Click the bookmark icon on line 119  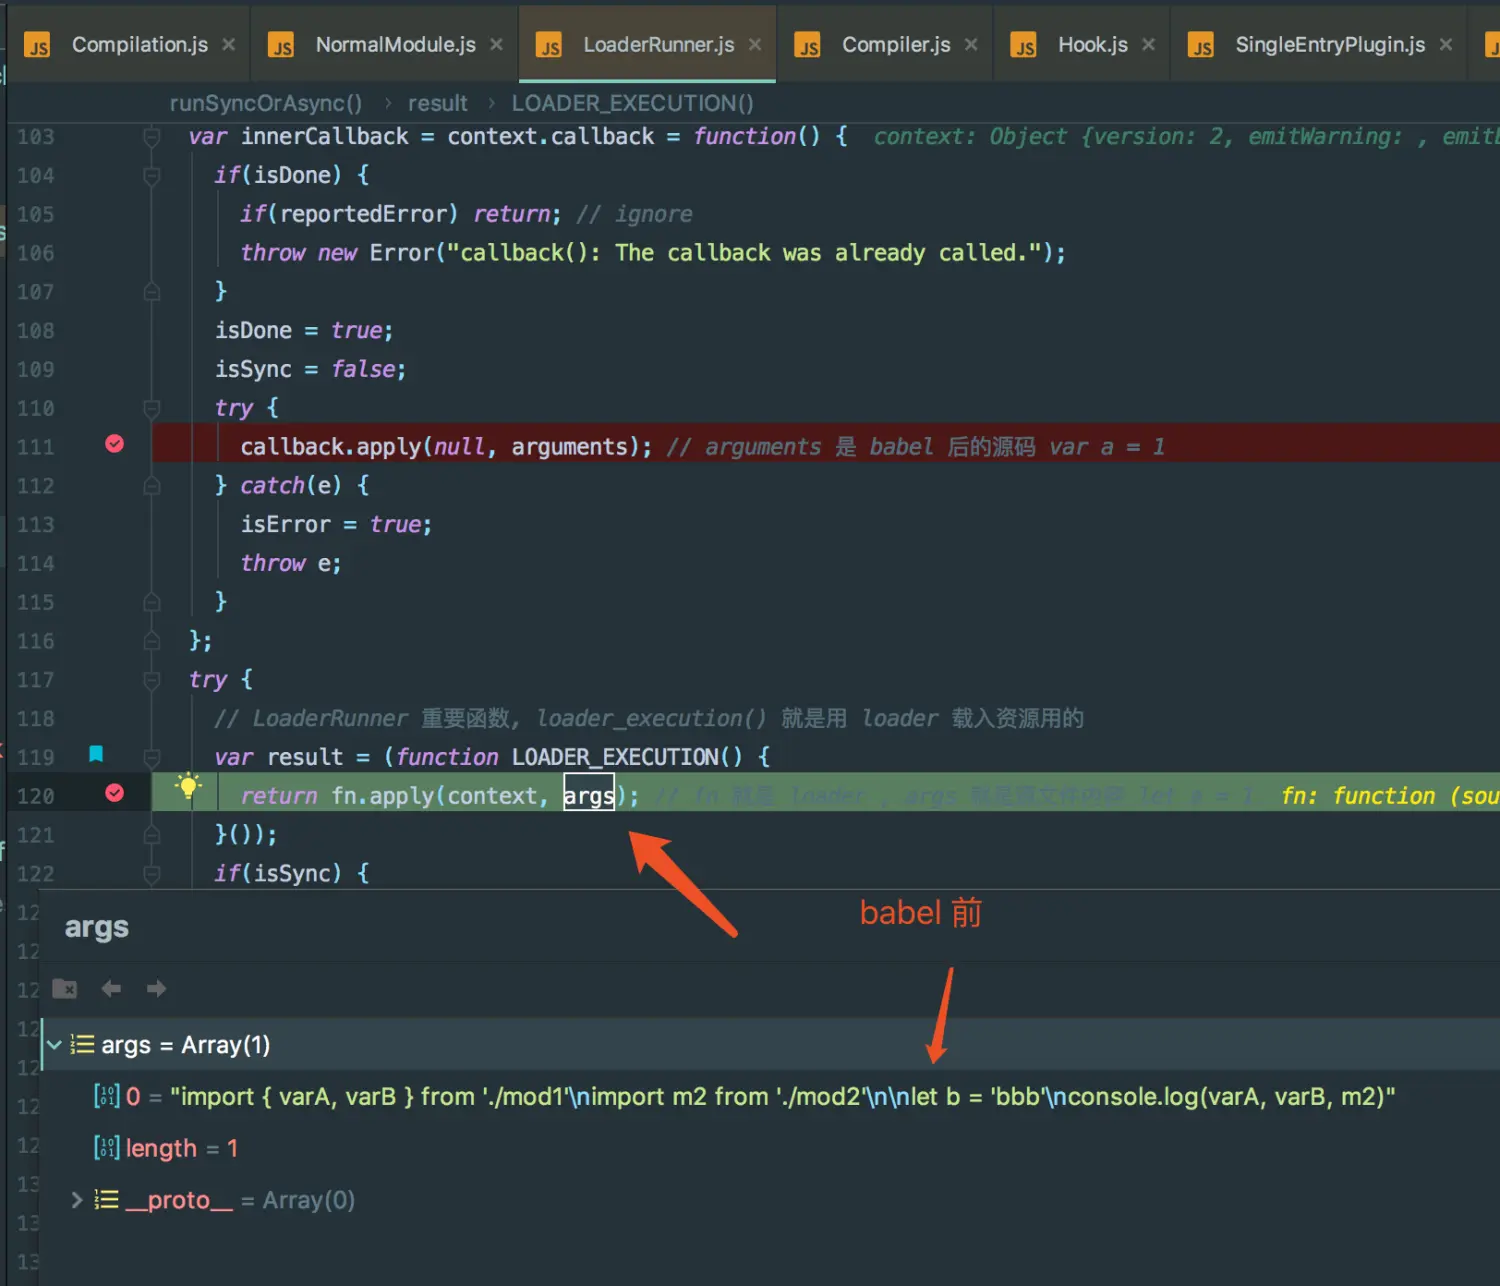(96, 754)
